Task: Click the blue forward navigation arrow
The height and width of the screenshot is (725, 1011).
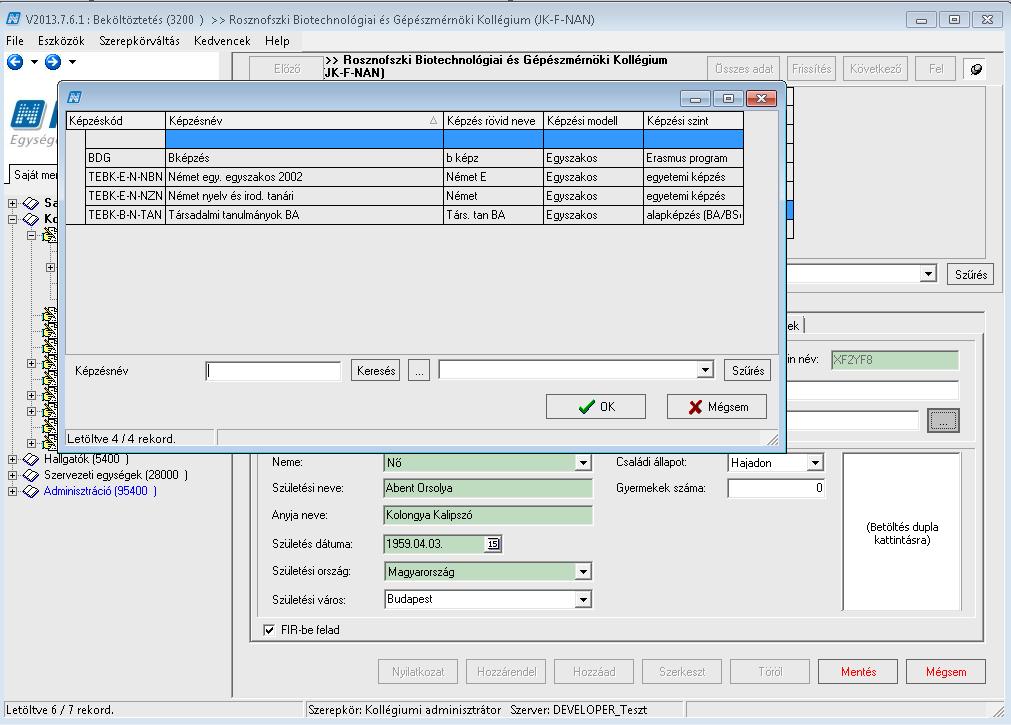Action: [x=53, y=62]
